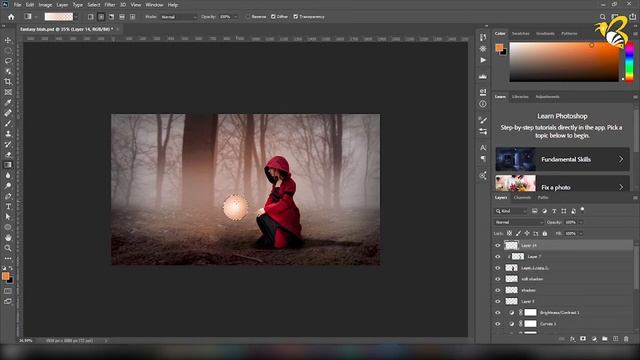The image size is (640, 360).
Task: Select the Horizontal Type tool
Action: coord(8,207)
